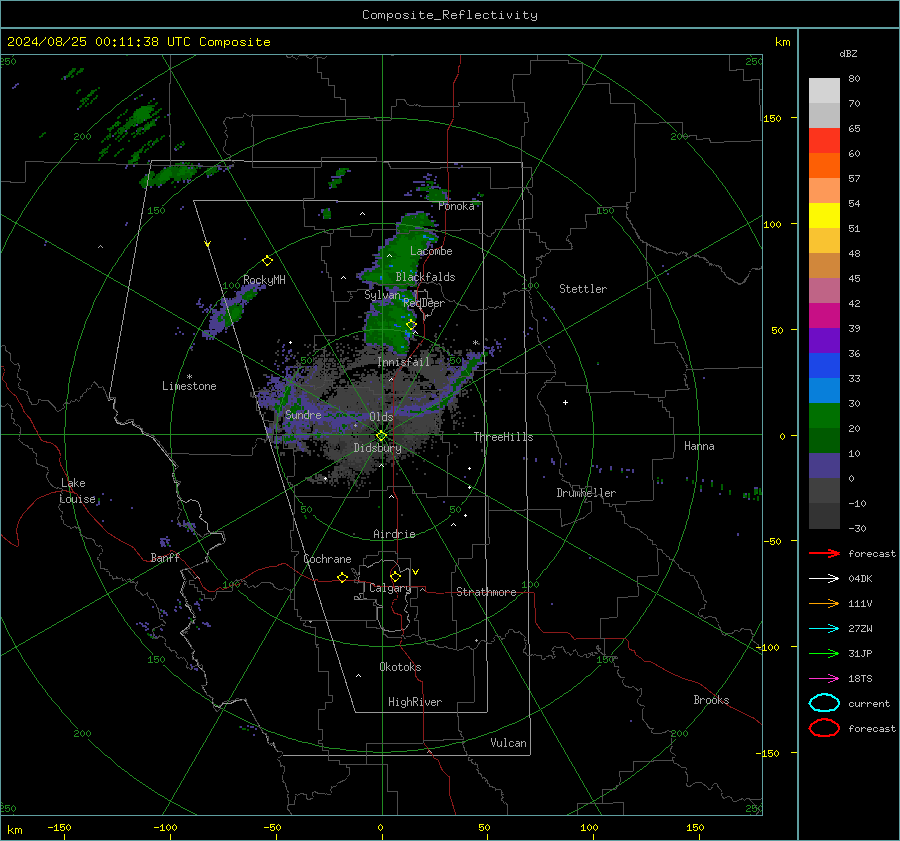
Task: Click the Blackfalds city label
Action: click(425, 277)
